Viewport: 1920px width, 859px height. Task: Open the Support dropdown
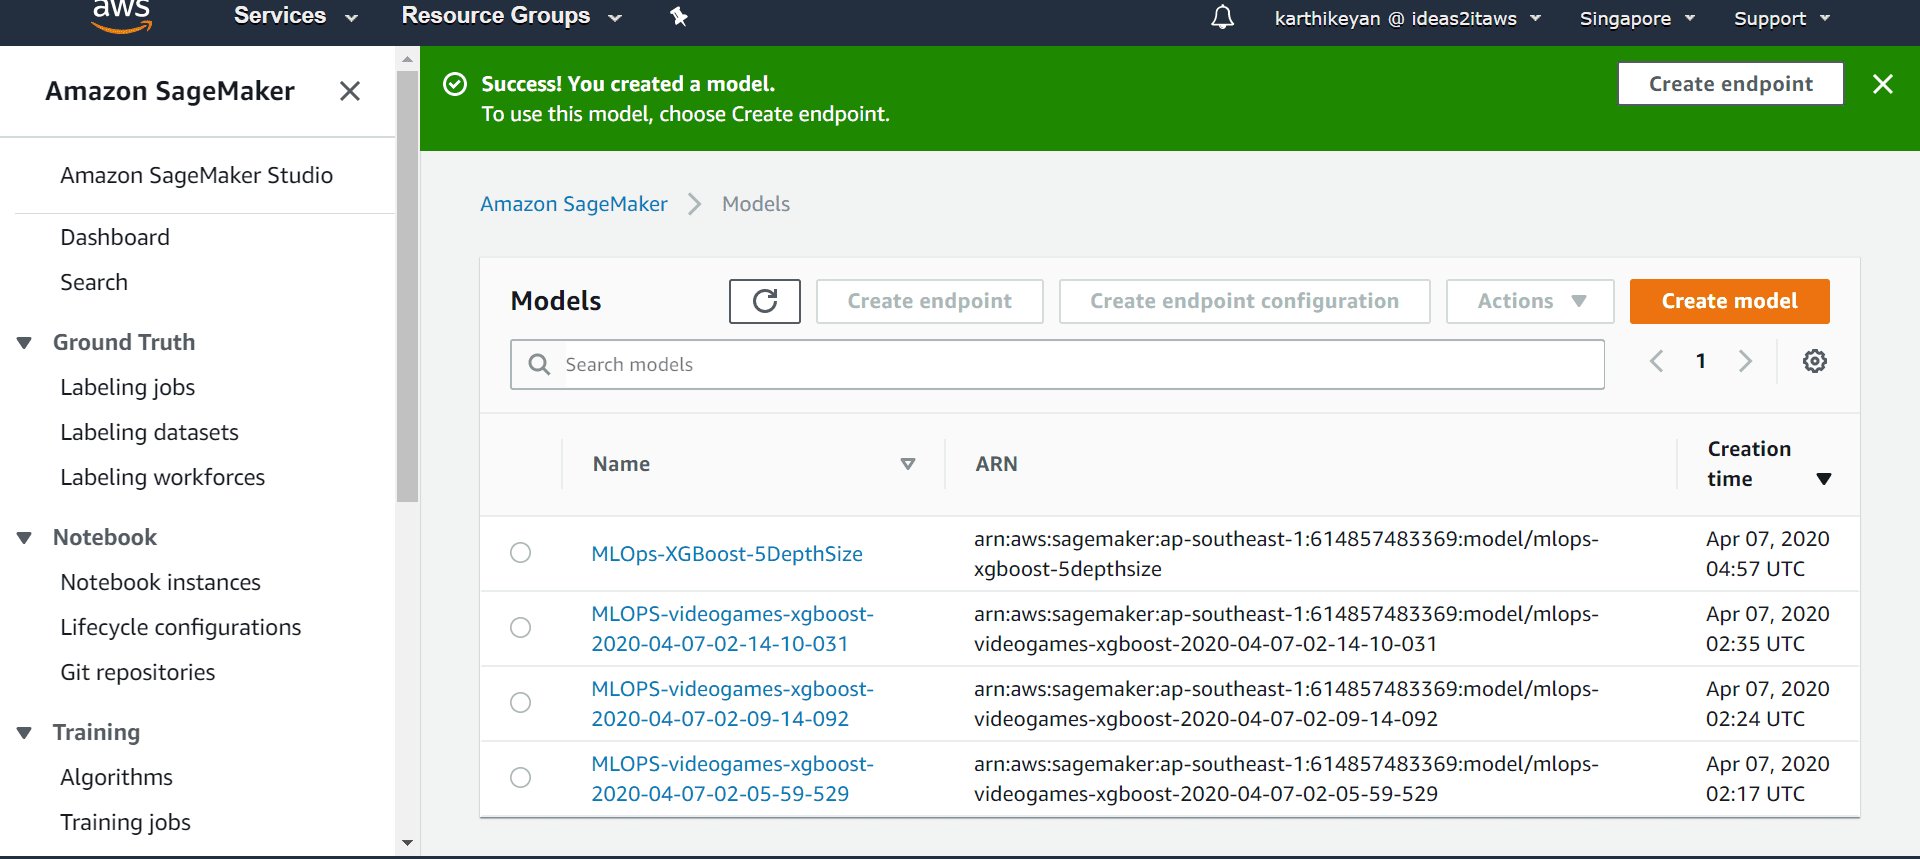point(1782,18)
